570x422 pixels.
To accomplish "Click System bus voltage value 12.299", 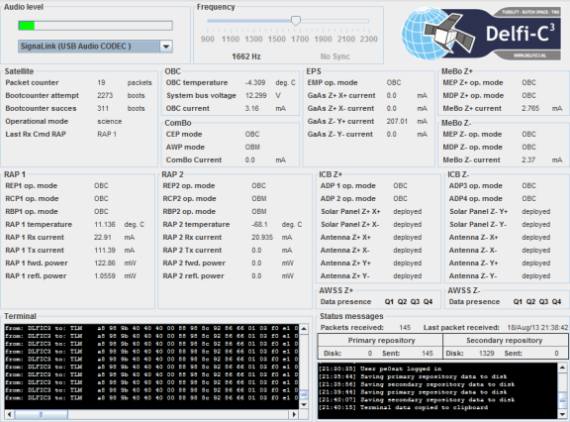I will point(256,95).
